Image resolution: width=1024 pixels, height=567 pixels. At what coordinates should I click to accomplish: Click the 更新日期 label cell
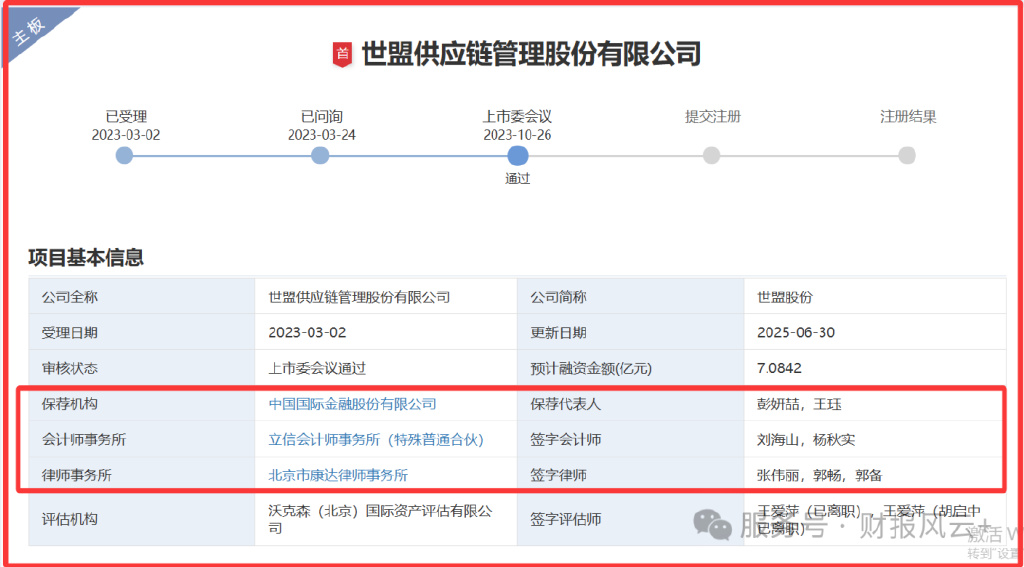coord(630,332)
